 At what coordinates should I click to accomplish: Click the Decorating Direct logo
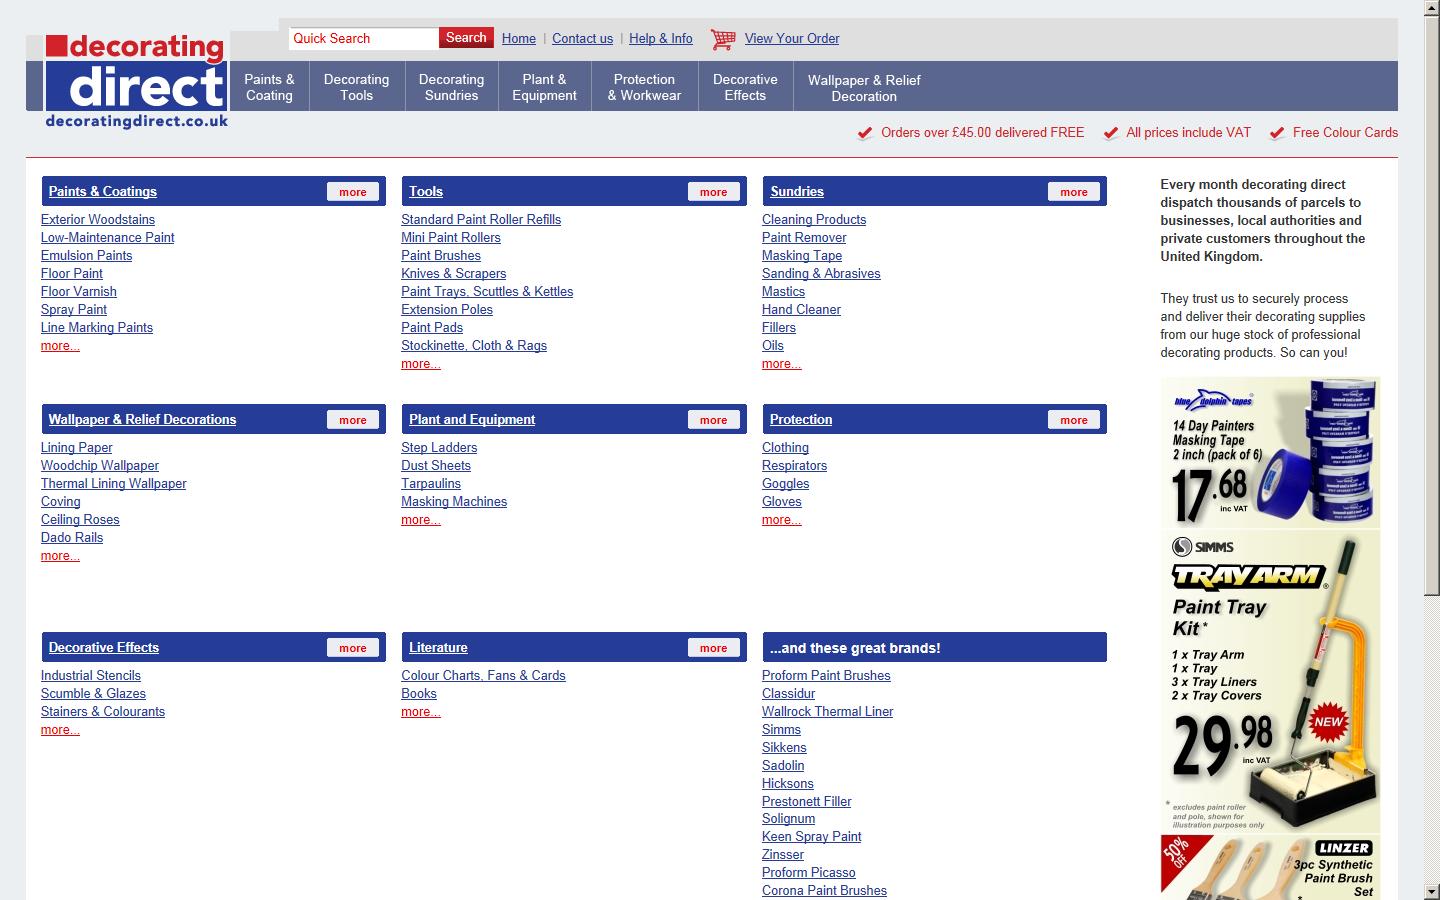136,82
